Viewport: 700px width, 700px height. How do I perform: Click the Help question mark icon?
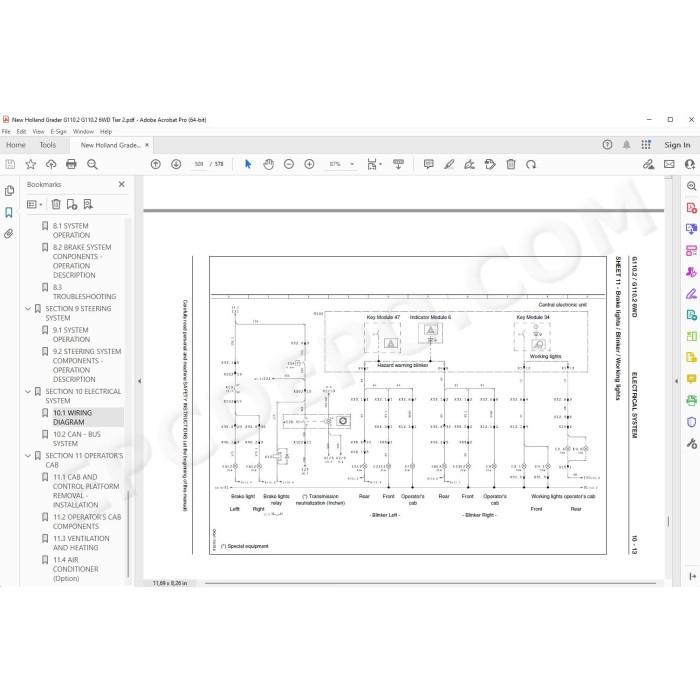(607, 145)
